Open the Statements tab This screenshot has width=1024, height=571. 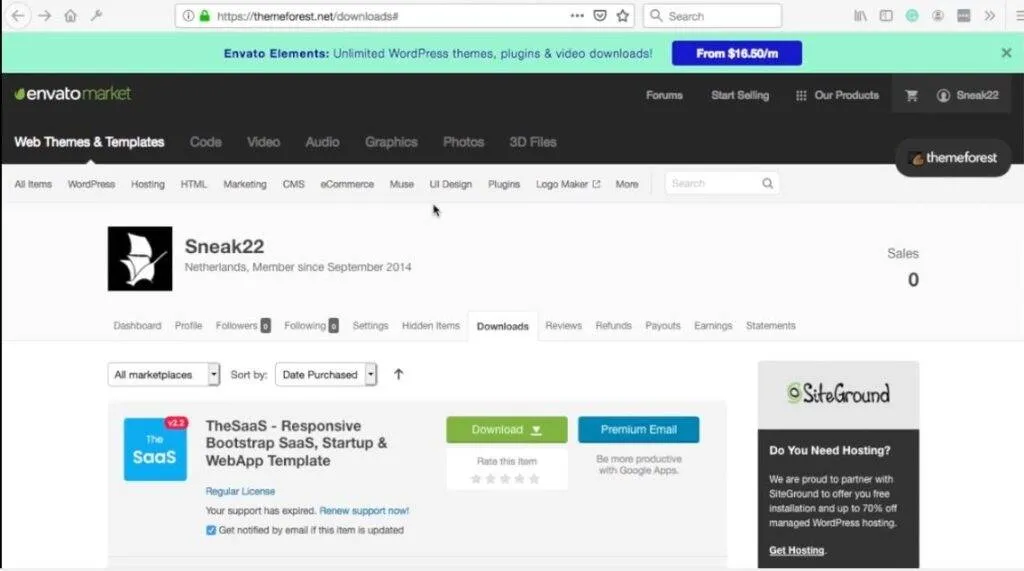click(771, 325)
